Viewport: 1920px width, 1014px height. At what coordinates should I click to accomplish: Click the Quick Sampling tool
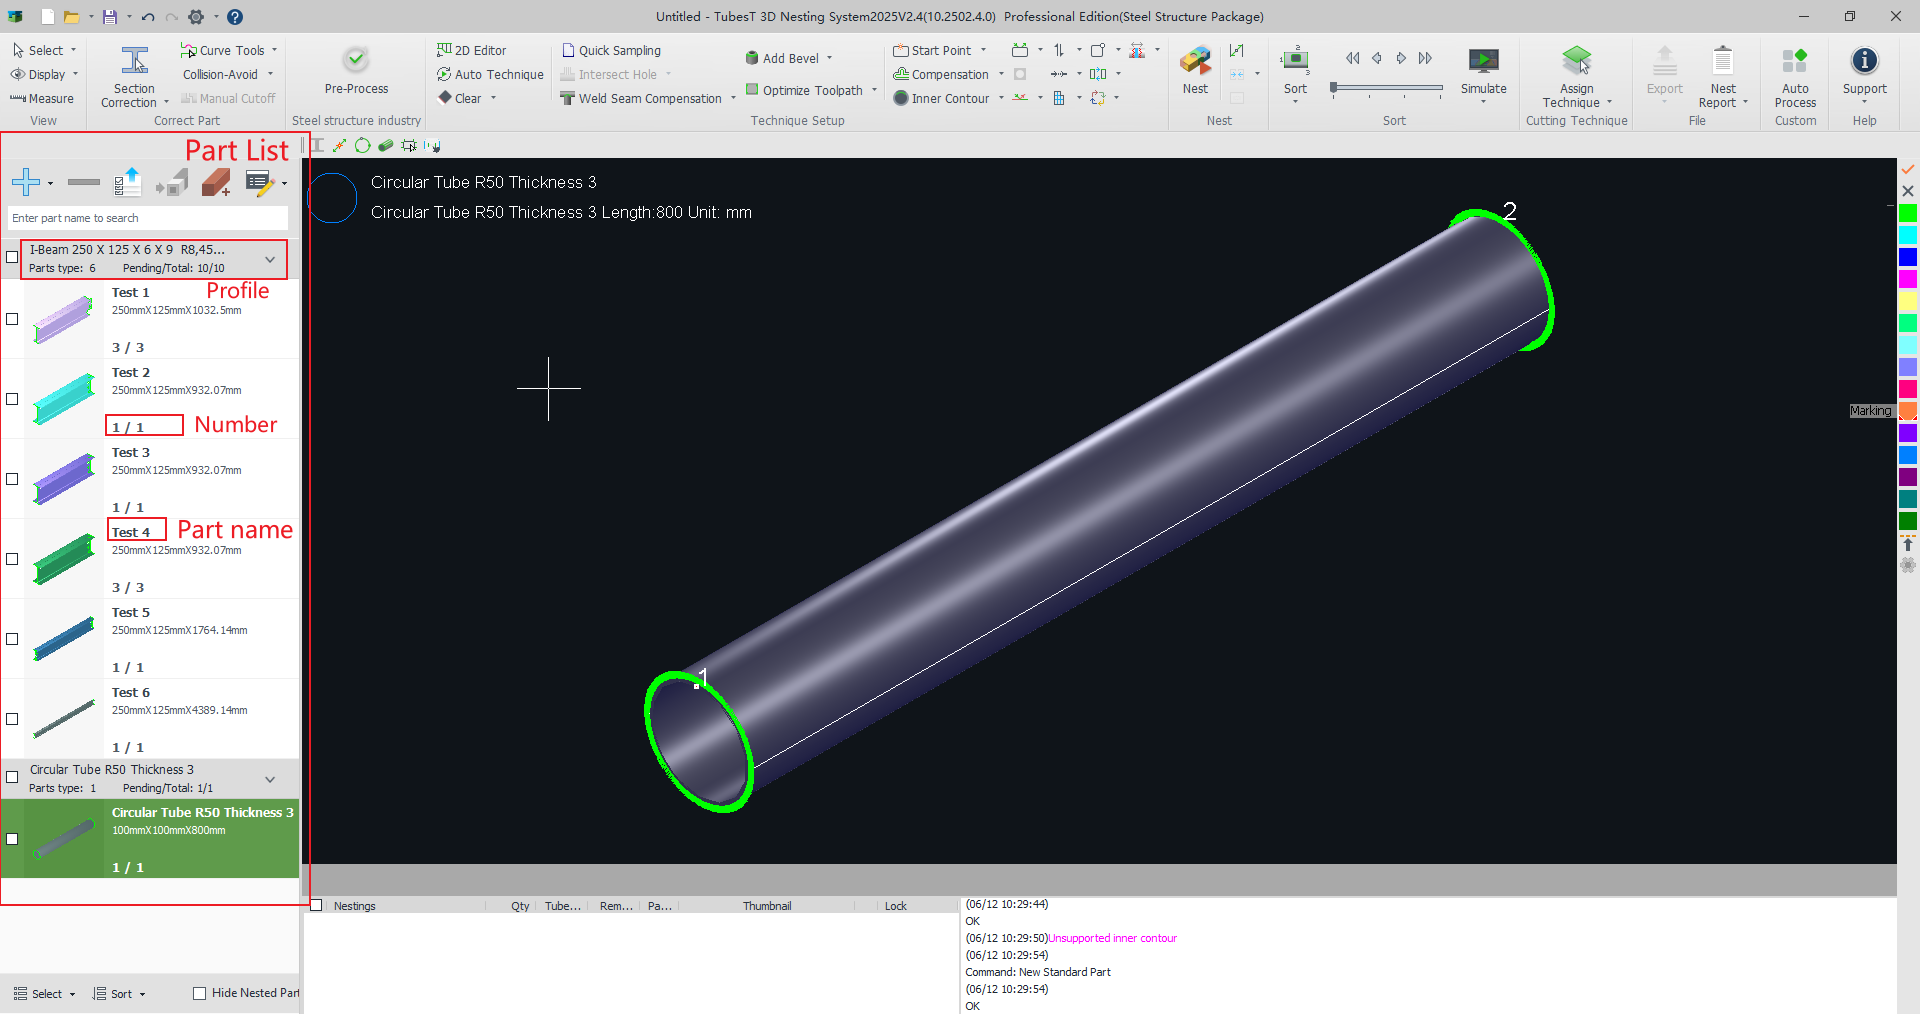(611, 50)
